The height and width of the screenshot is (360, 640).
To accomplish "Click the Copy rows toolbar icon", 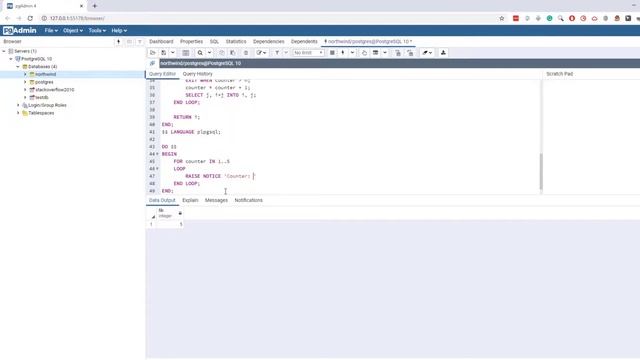I will coord(222,53).
